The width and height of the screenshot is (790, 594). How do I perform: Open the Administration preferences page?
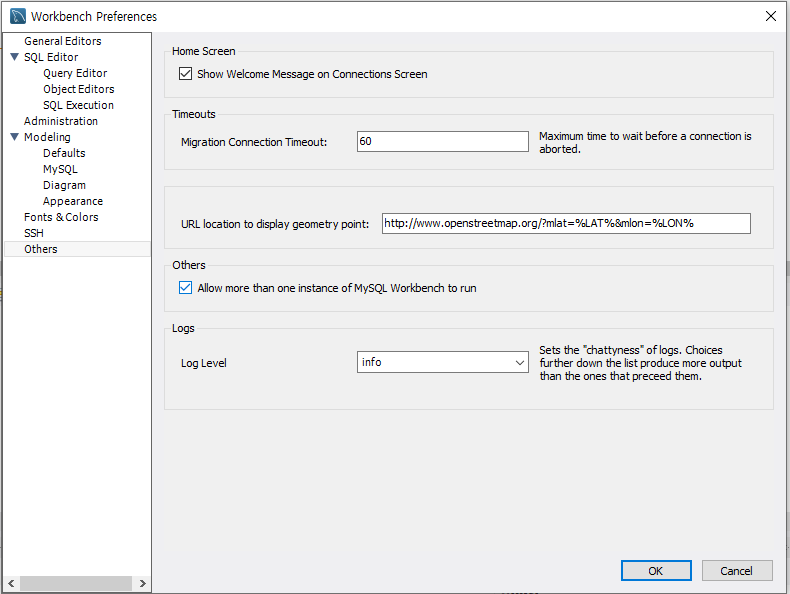pyautogui.click(x=60, y=121)
